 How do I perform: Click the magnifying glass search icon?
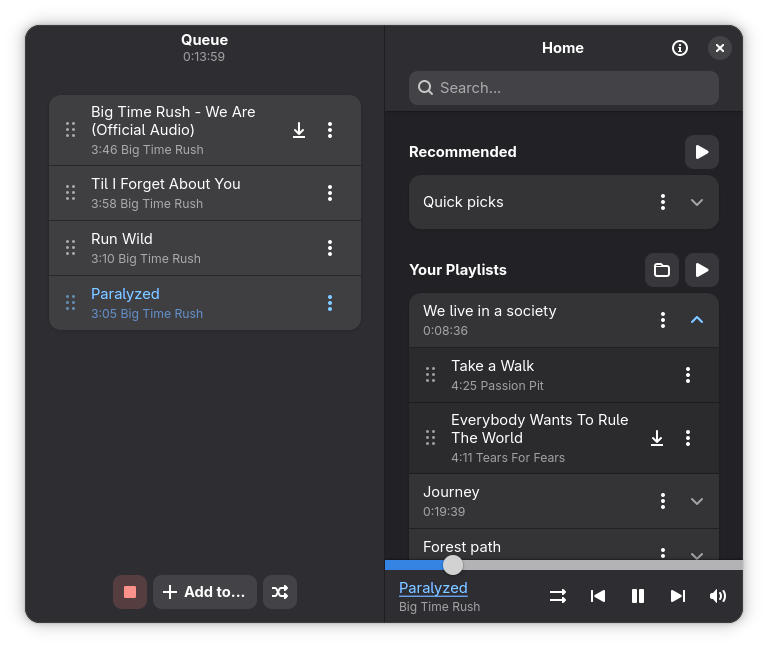click(425, 88)
